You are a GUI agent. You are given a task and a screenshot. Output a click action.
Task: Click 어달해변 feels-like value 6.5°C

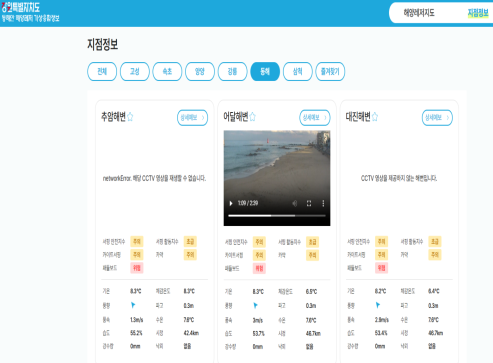(x=311, y=292)
